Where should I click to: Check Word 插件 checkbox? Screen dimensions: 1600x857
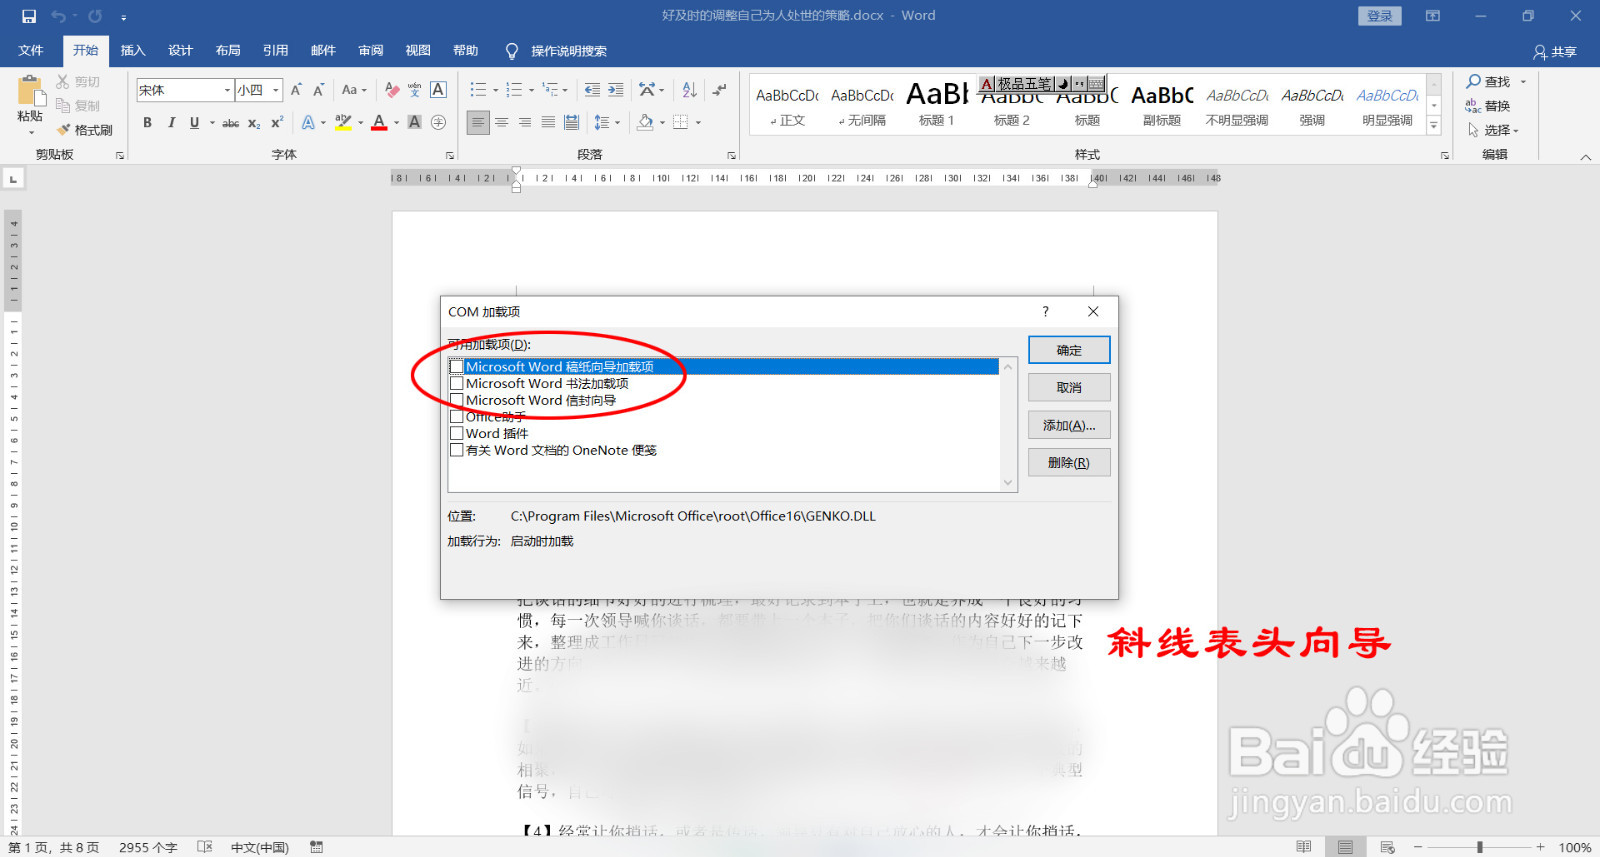tap(457, 433)
